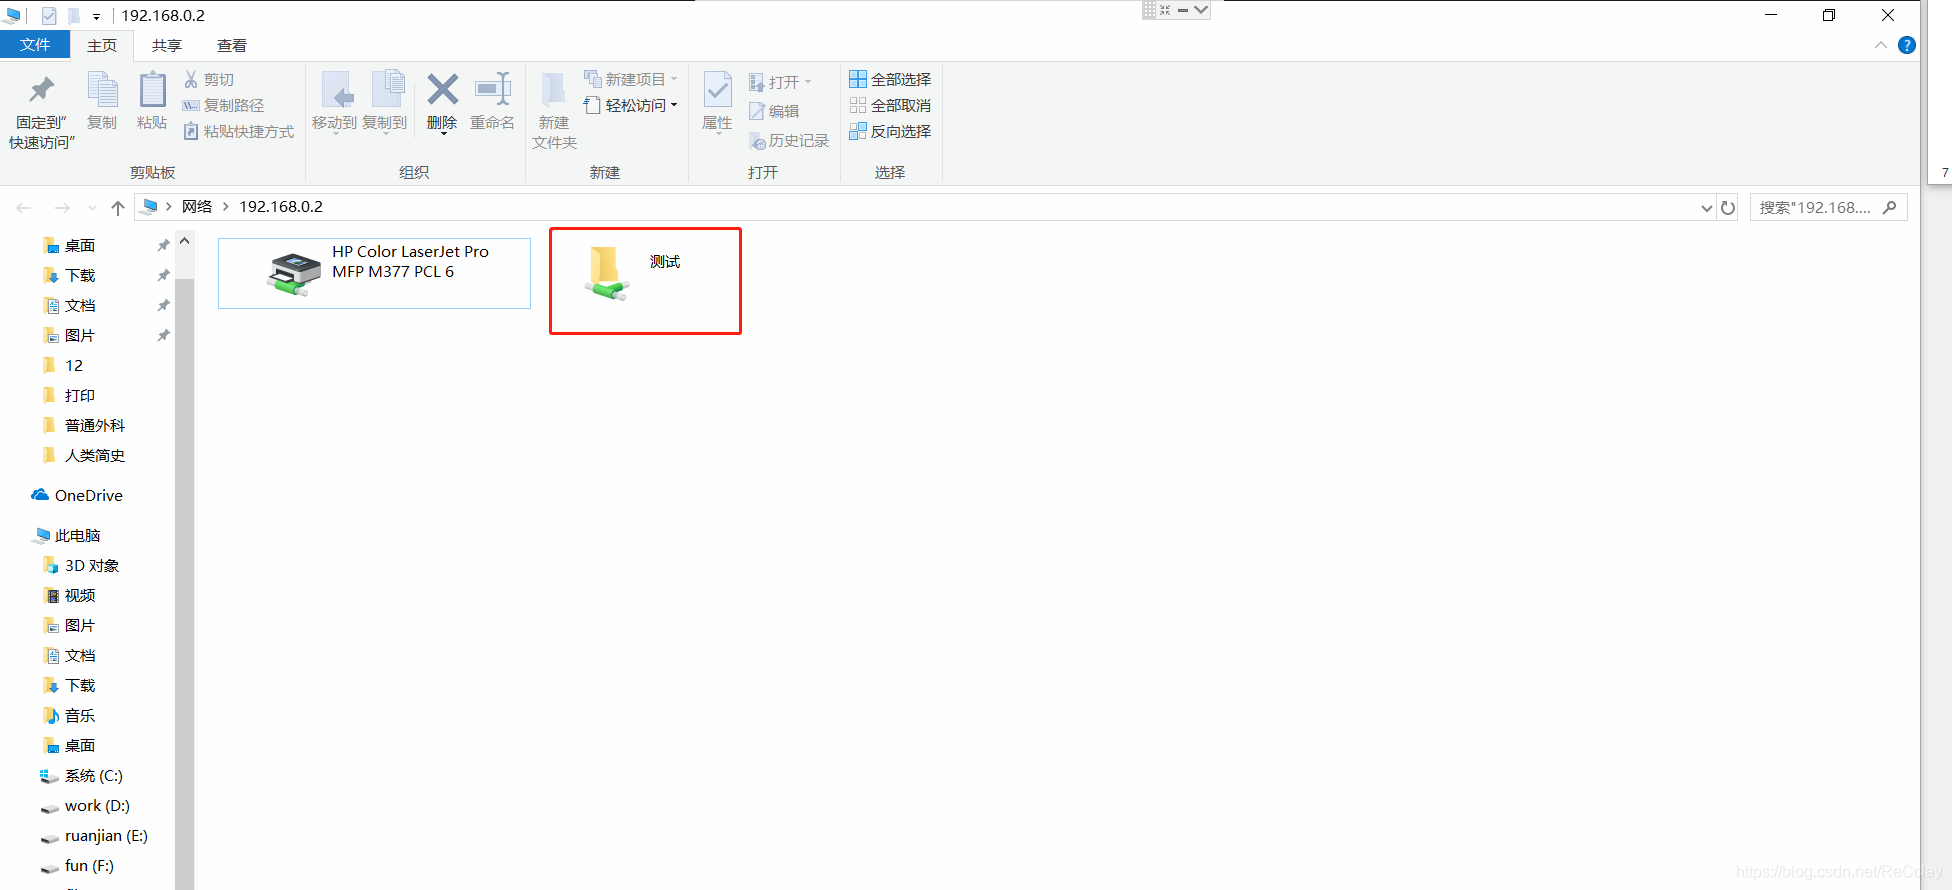Collapse the ribbon with chevron

click(1881, 45)
